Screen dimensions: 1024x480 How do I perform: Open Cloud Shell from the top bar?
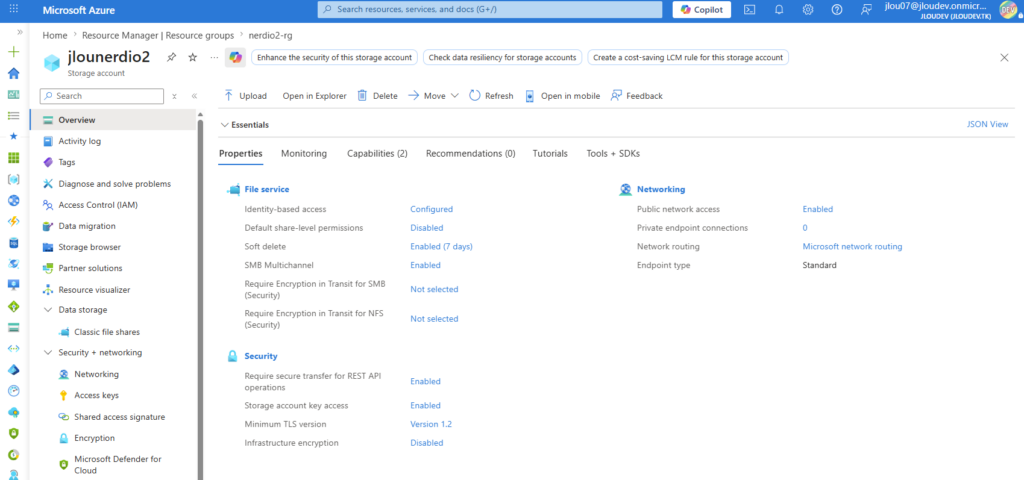[x=750, y=10]
